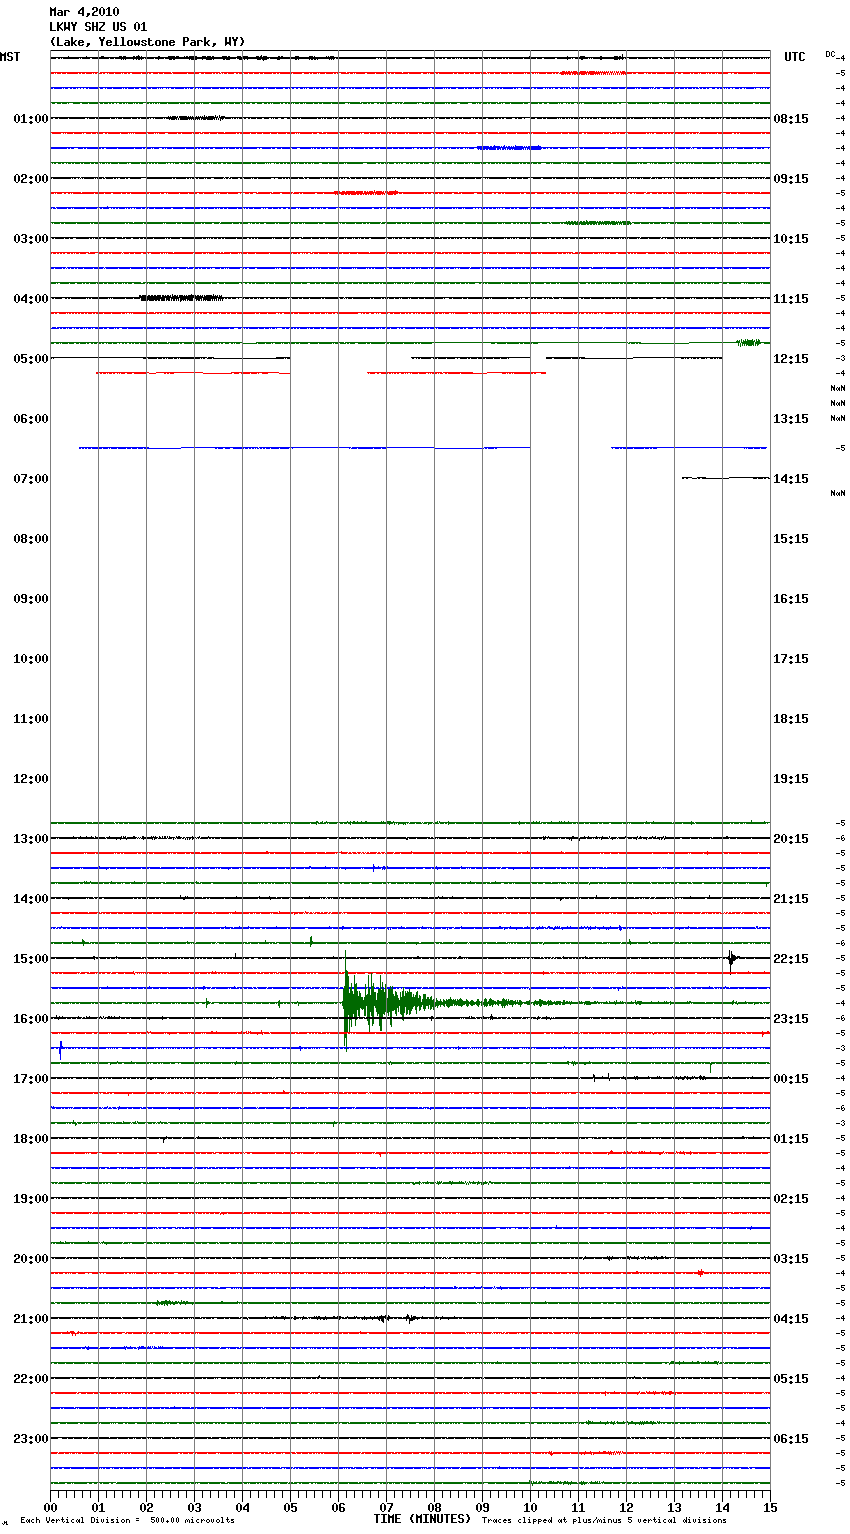
Task: Click the '14:15' UTC time label
Action: pos(791,479)
